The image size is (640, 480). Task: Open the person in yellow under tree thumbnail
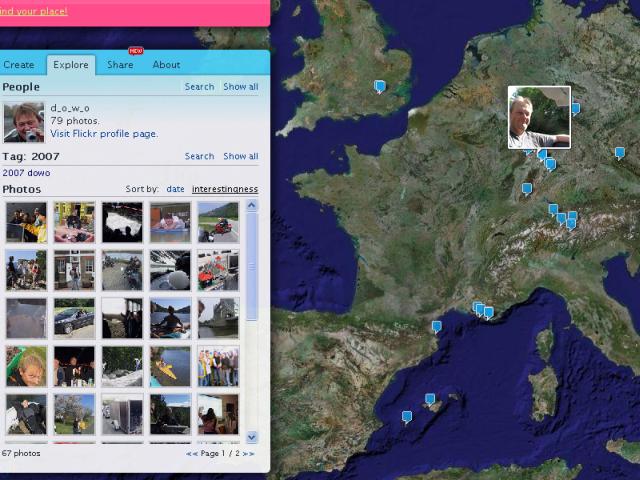click(x=74, y=414)
